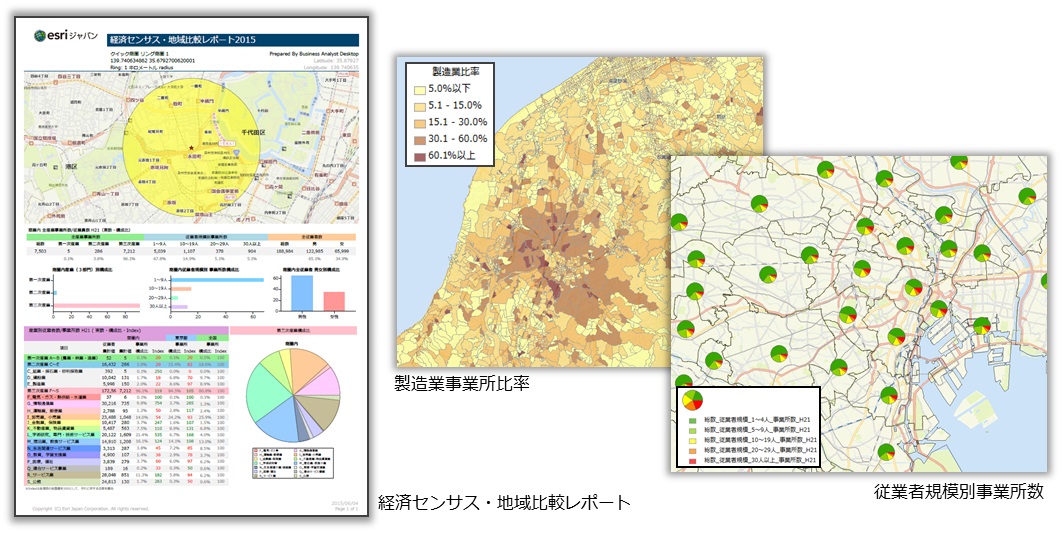Click the 経済センサス・地域比較レポート caption beside the report
Screen dimensions: 1062x533
click(504, 502)
